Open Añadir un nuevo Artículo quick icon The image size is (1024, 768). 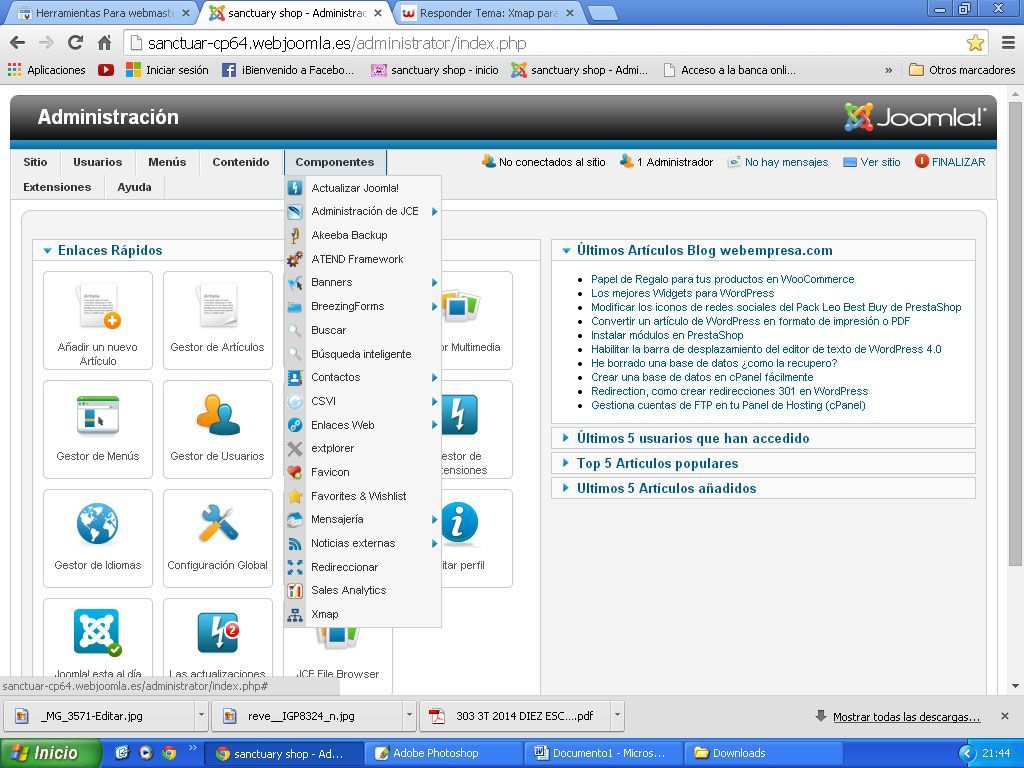click(x=98, y=321)
